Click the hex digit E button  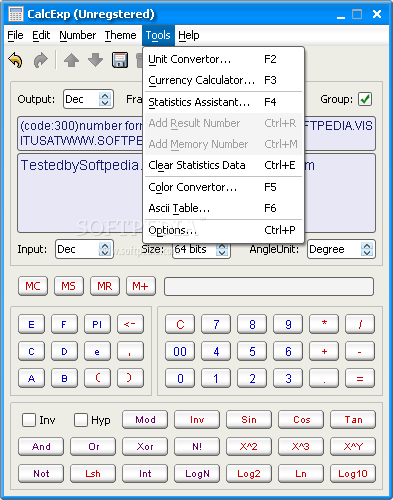(31, 324)
